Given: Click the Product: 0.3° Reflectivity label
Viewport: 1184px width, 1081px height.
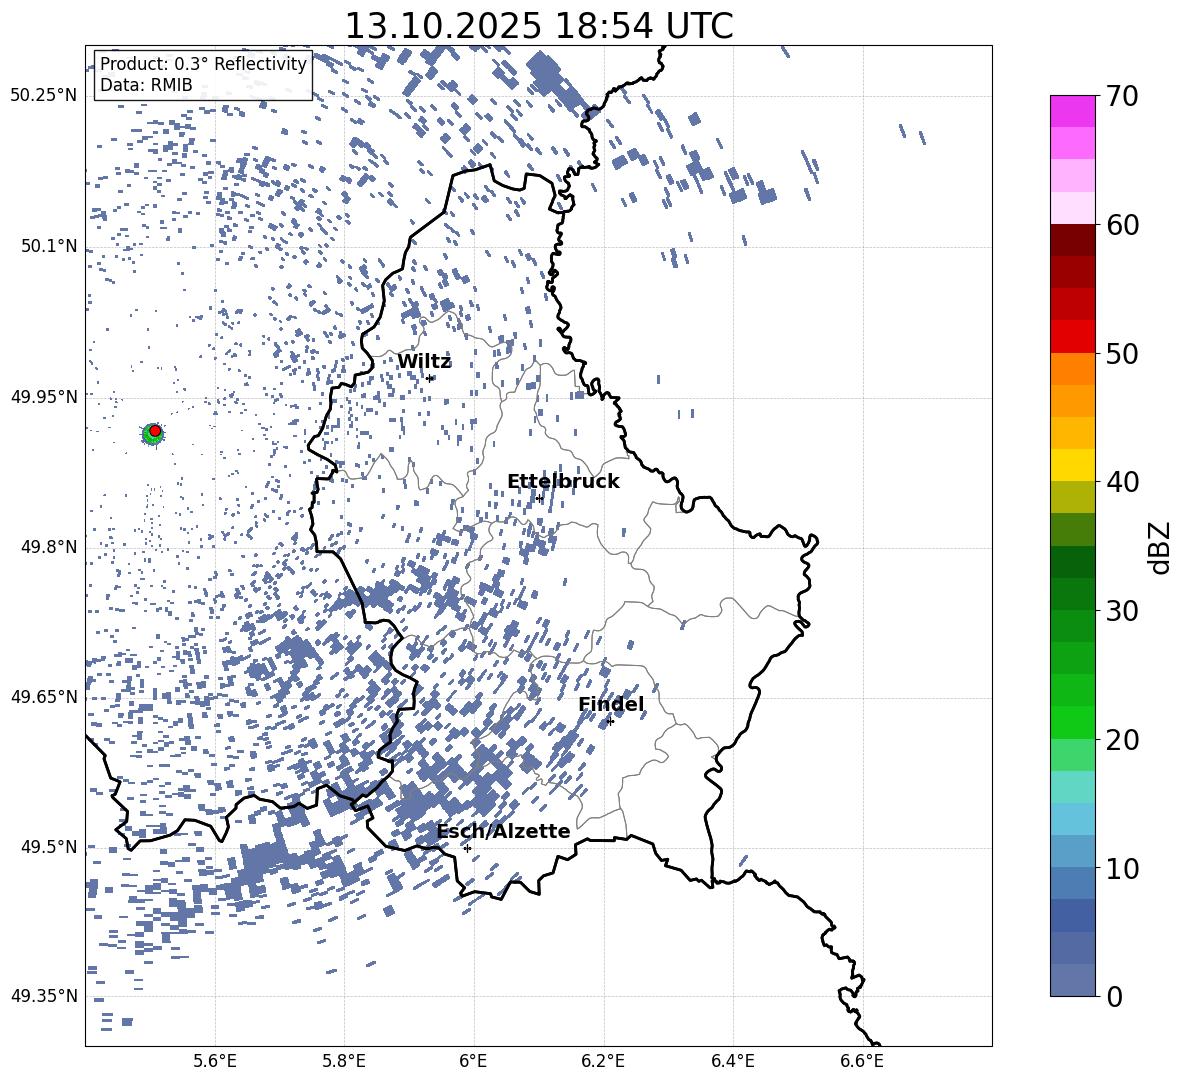Looking at the screenshot, I should pyautogui.click(x=203, y=63).
